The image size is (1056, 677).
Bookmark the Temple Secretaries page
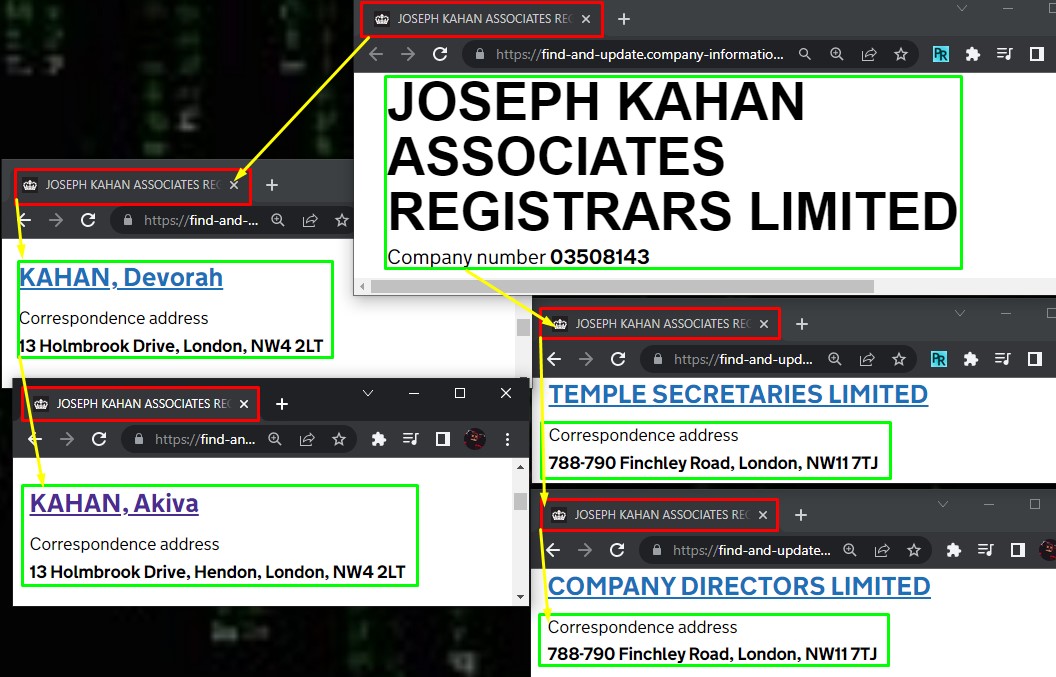[x=899, y=359]
